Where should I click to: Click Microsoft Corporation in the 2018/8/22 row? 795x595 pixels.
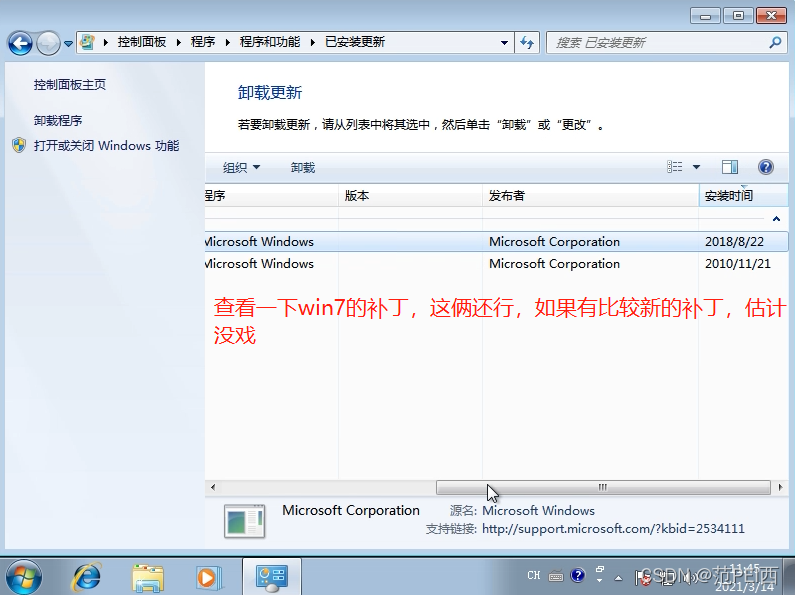(554, 242)
